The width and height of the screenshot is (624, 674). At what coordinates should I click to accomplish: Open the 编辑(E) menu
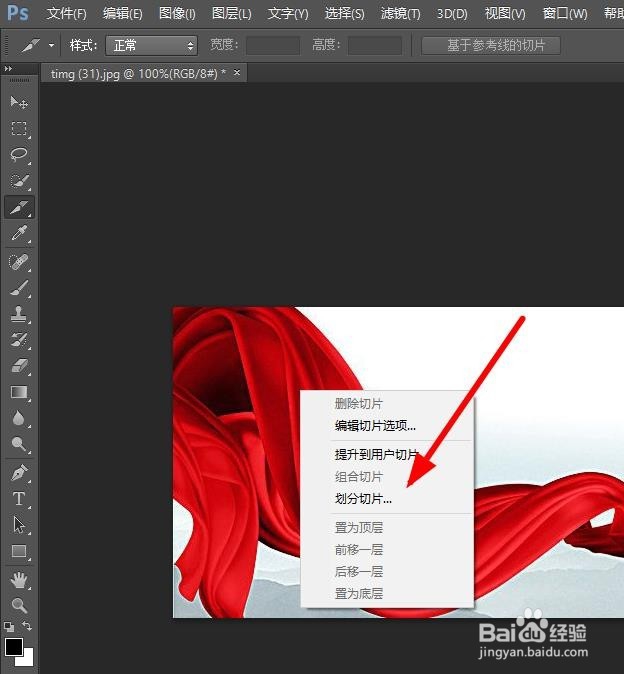click(122, 14)
